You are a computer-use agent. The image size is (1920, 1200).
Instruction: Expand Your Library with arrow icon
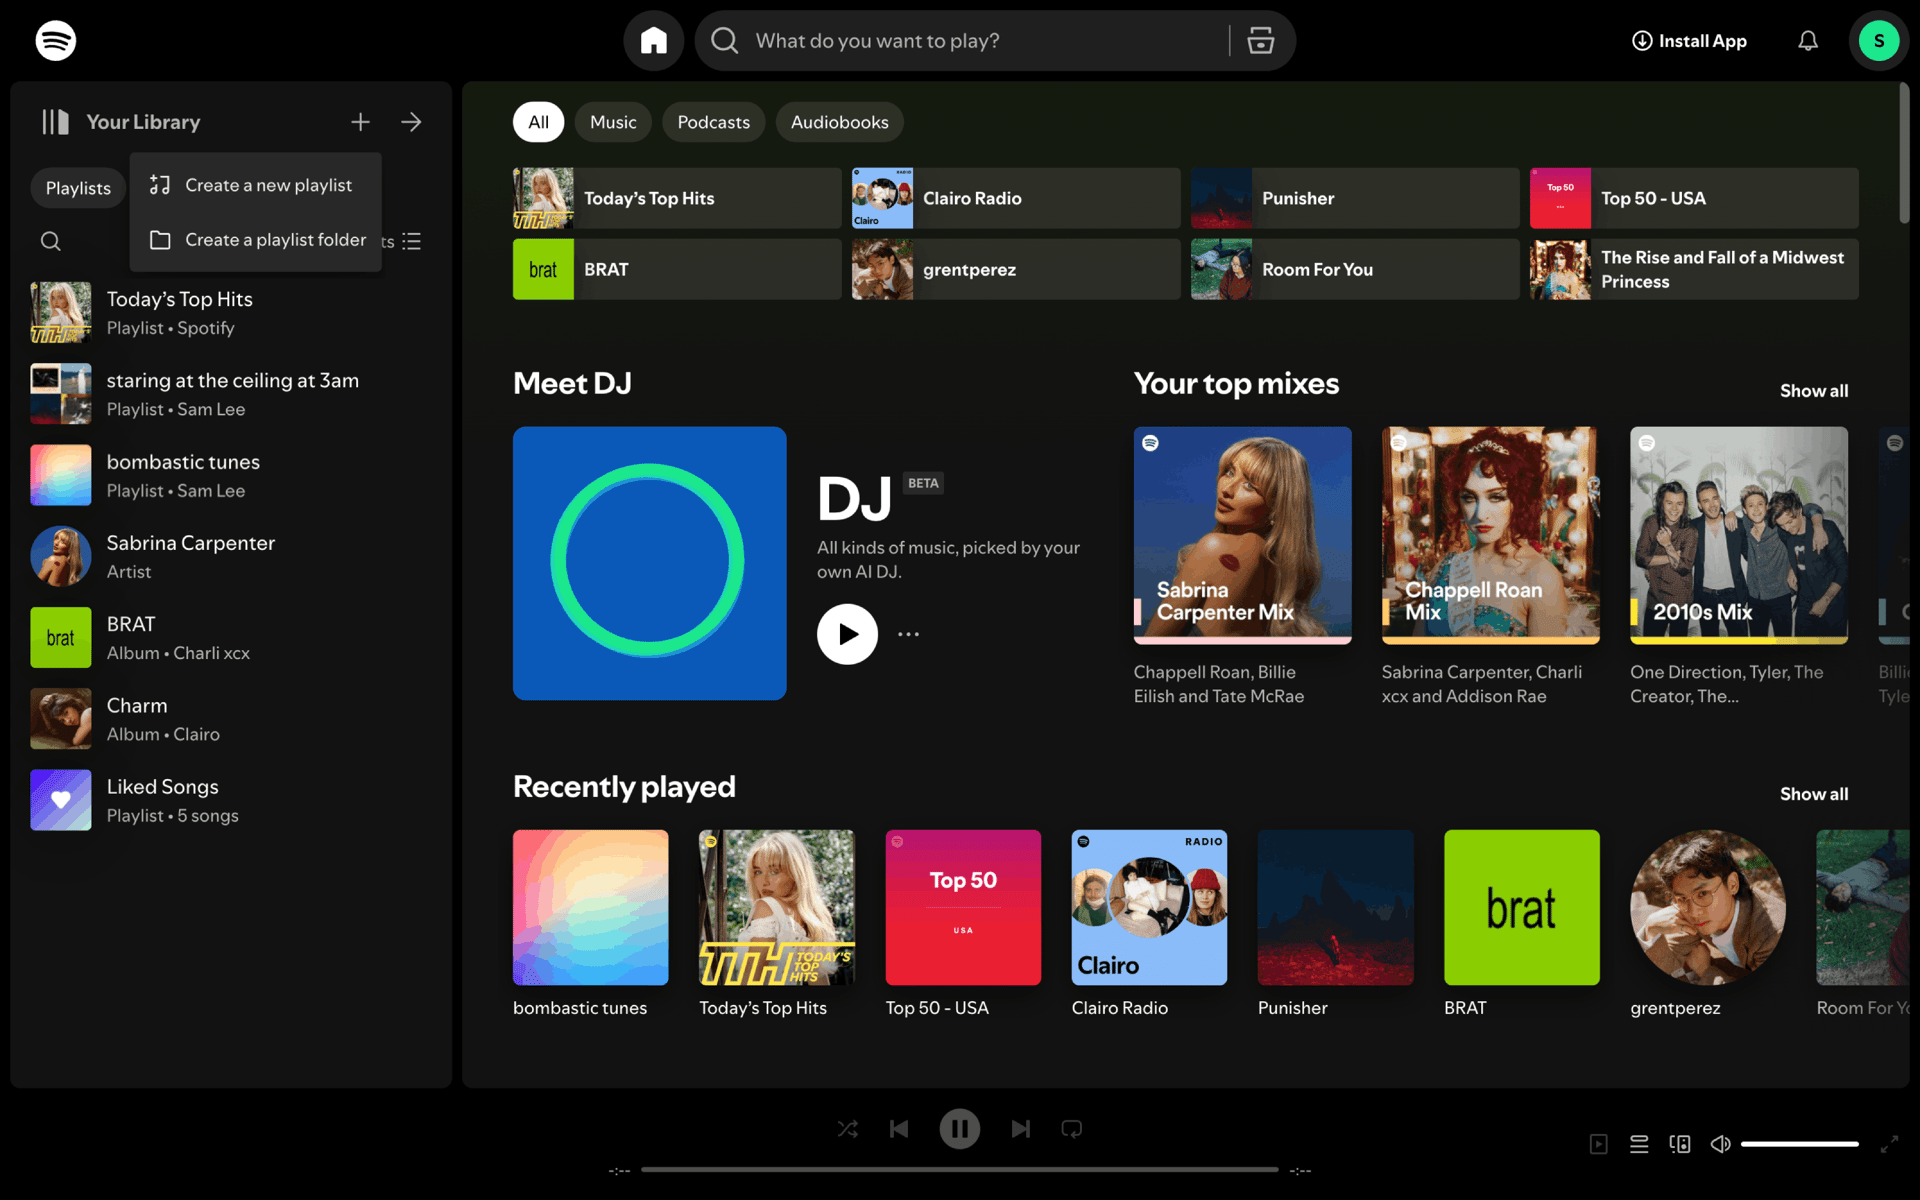pyautogui.click(x=411, y=122)
